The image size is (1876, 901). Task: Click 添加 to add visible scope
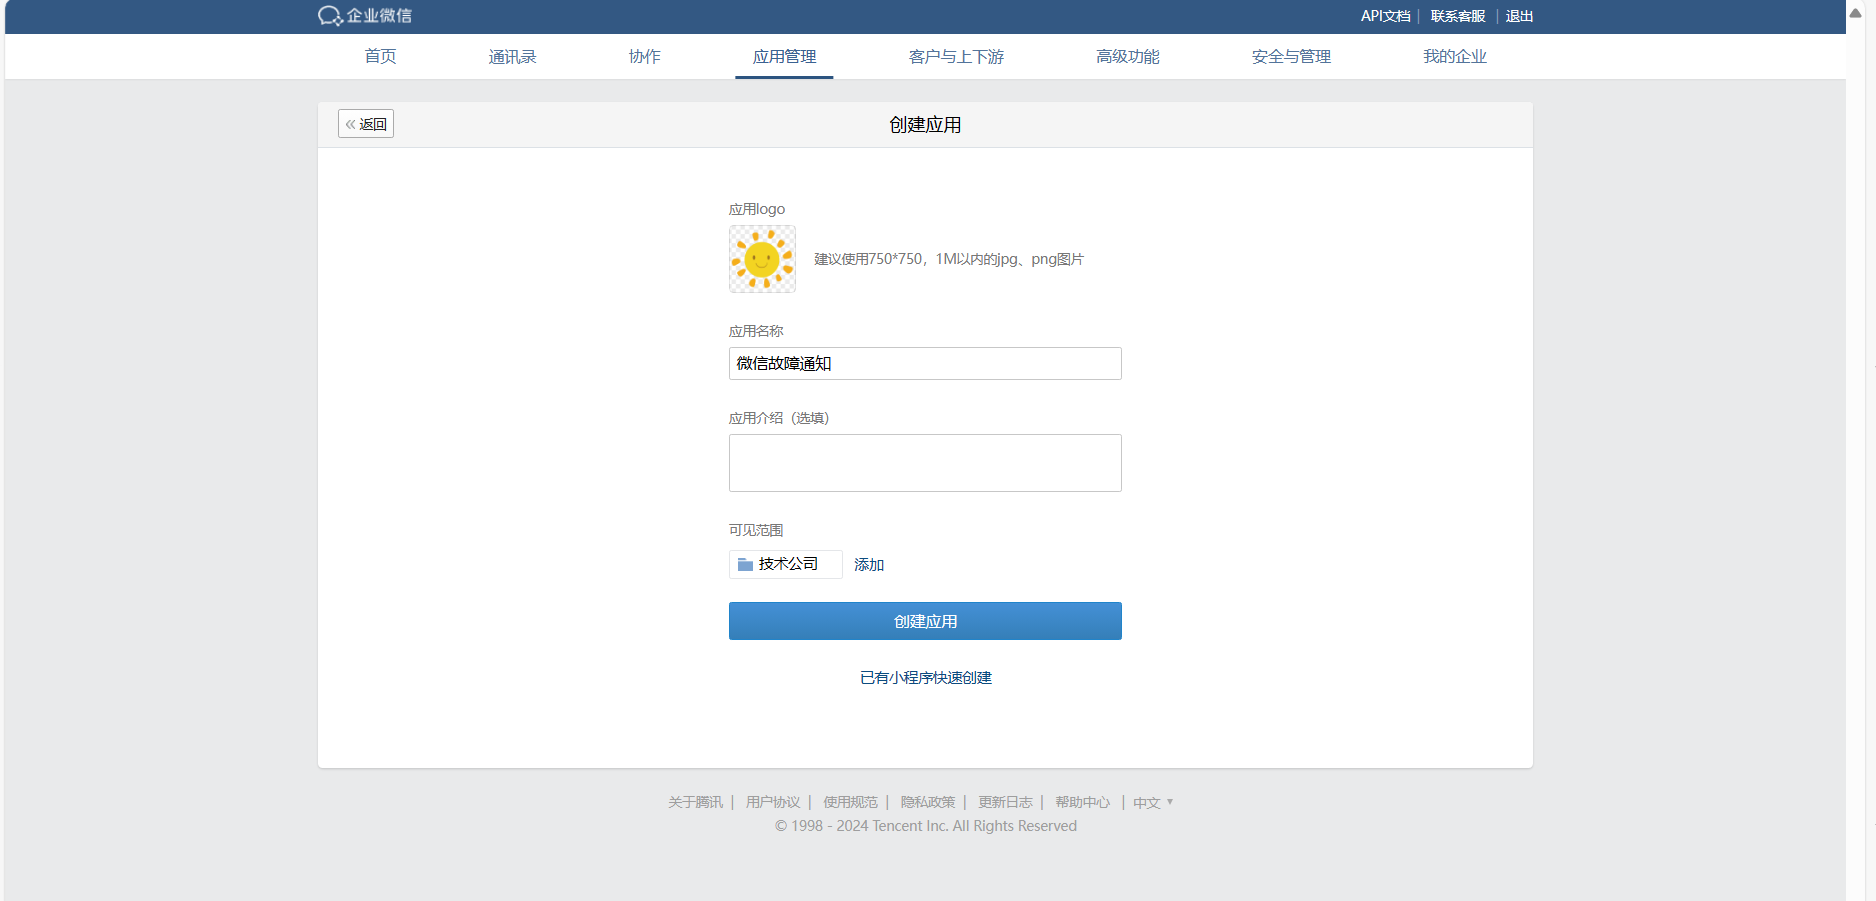869,565
